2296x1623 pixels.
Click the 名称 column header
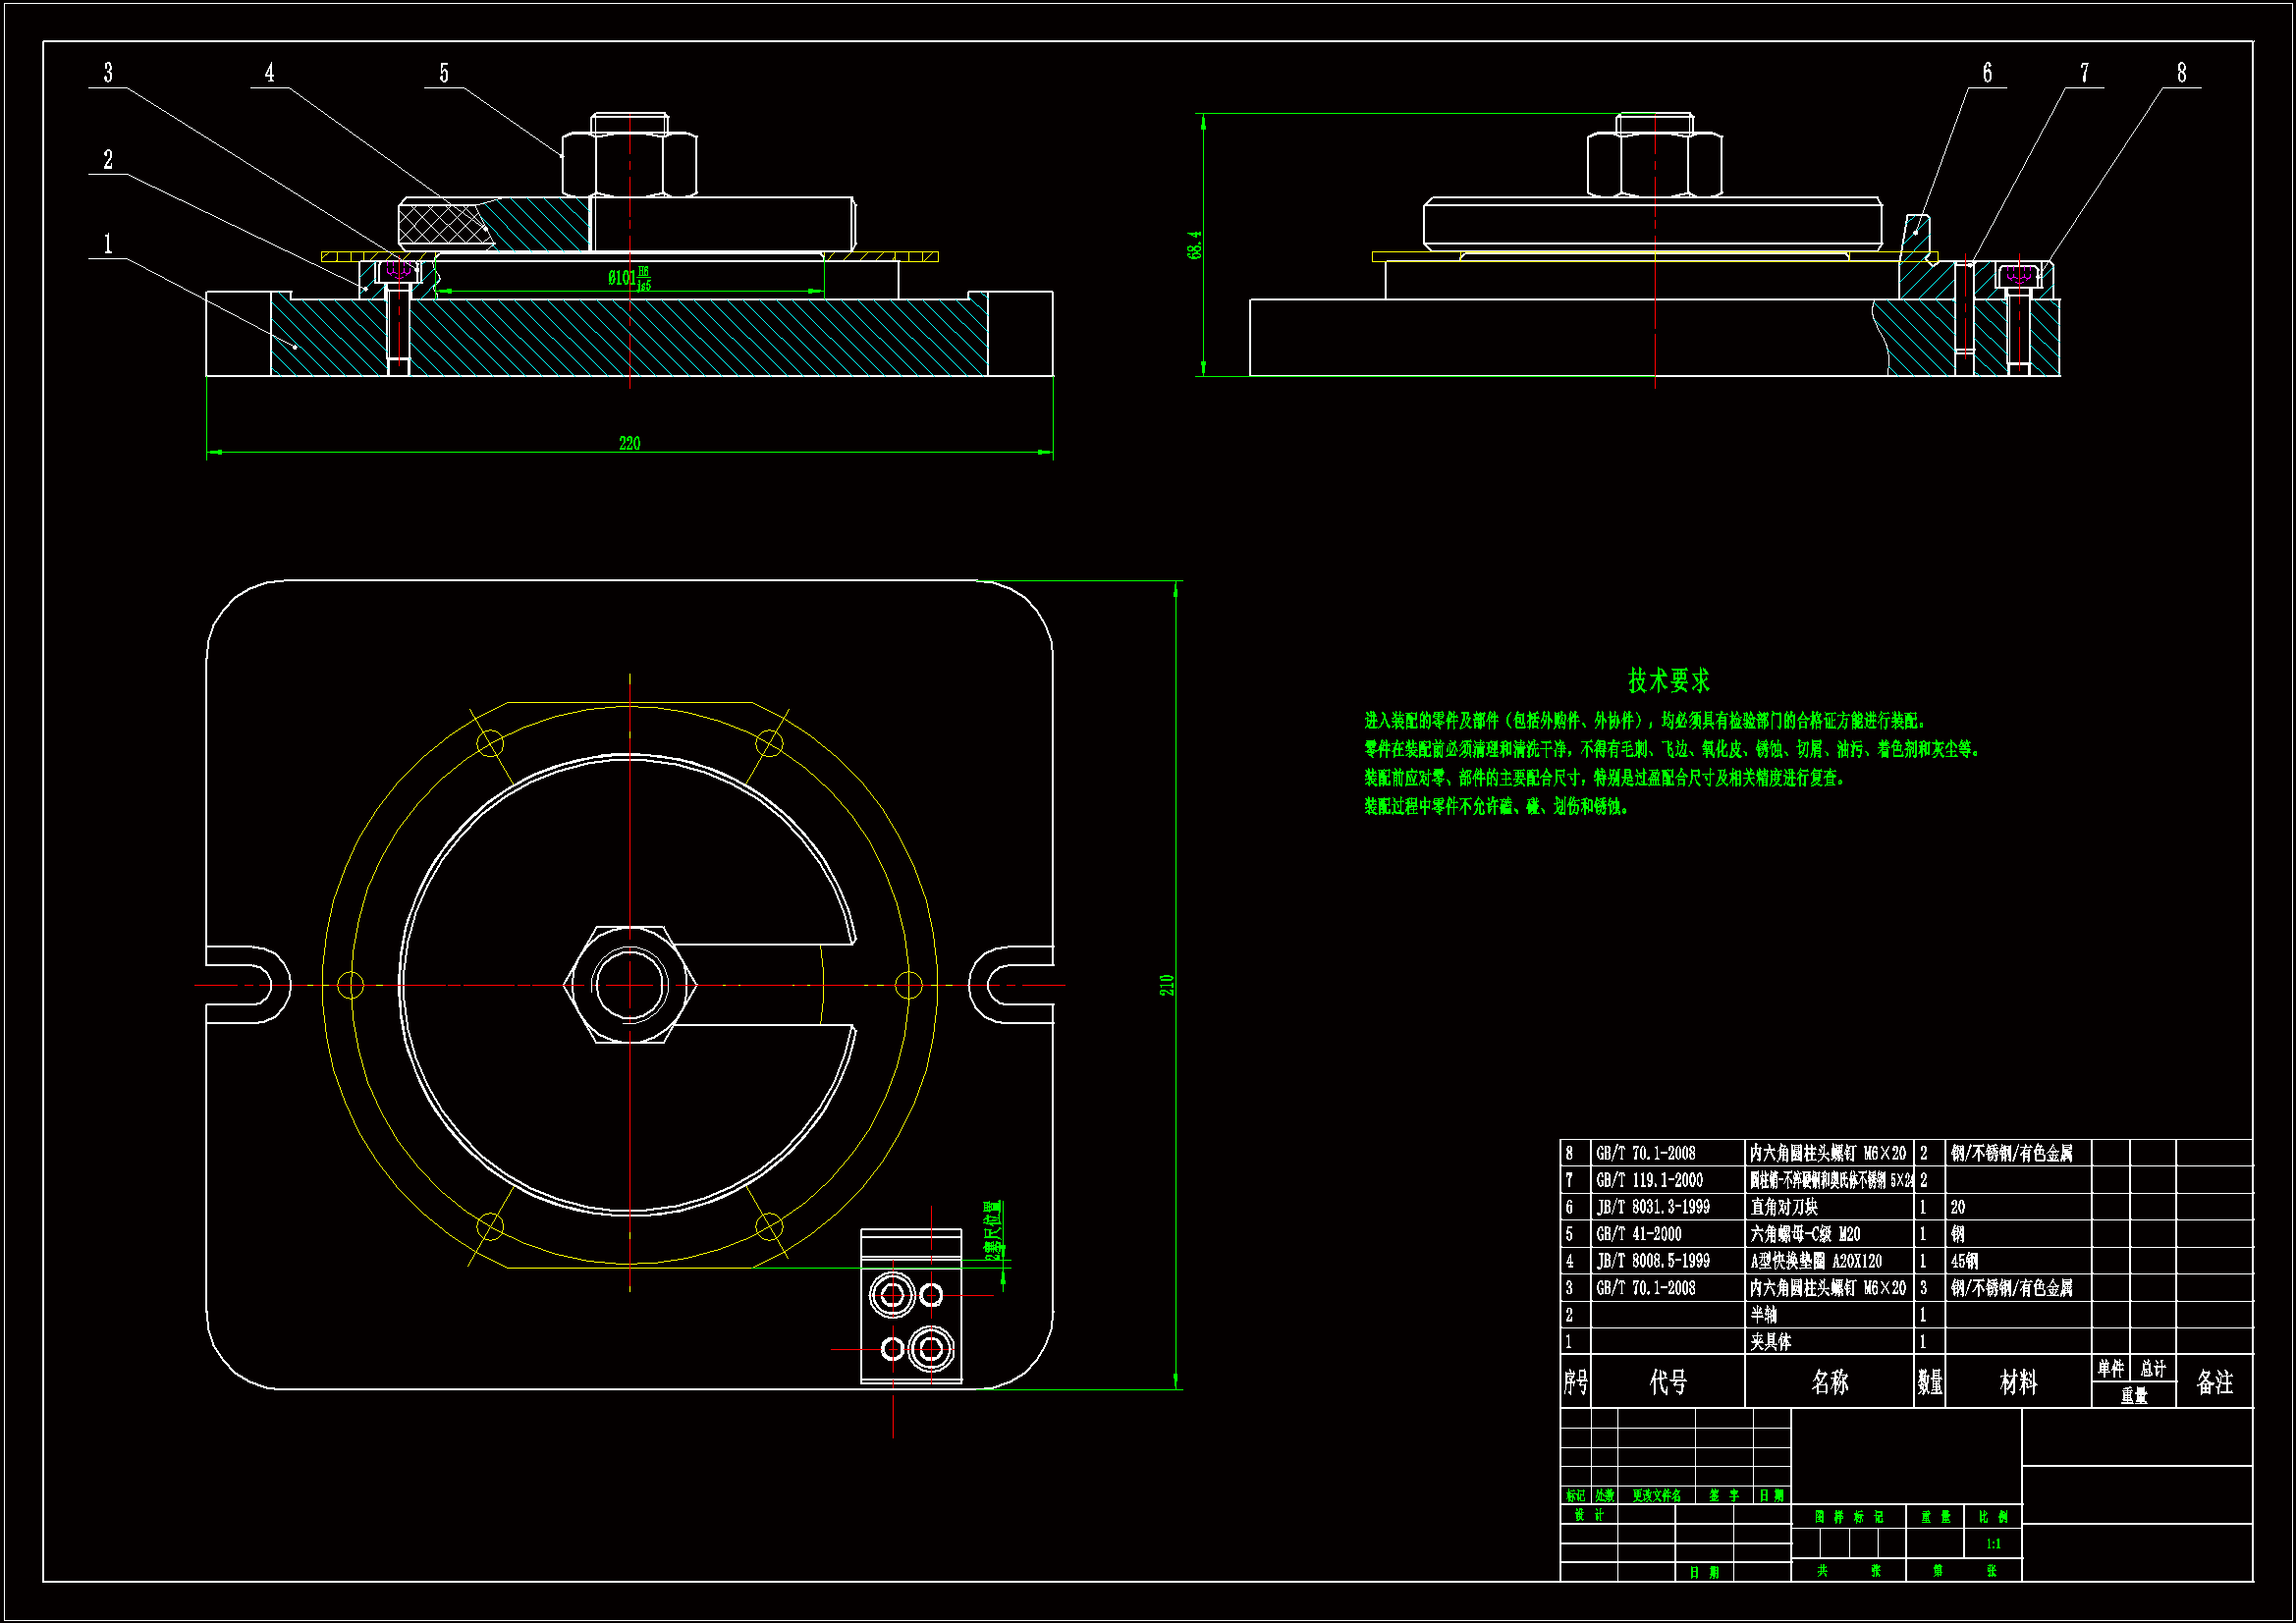(x=1829, y=1382)
